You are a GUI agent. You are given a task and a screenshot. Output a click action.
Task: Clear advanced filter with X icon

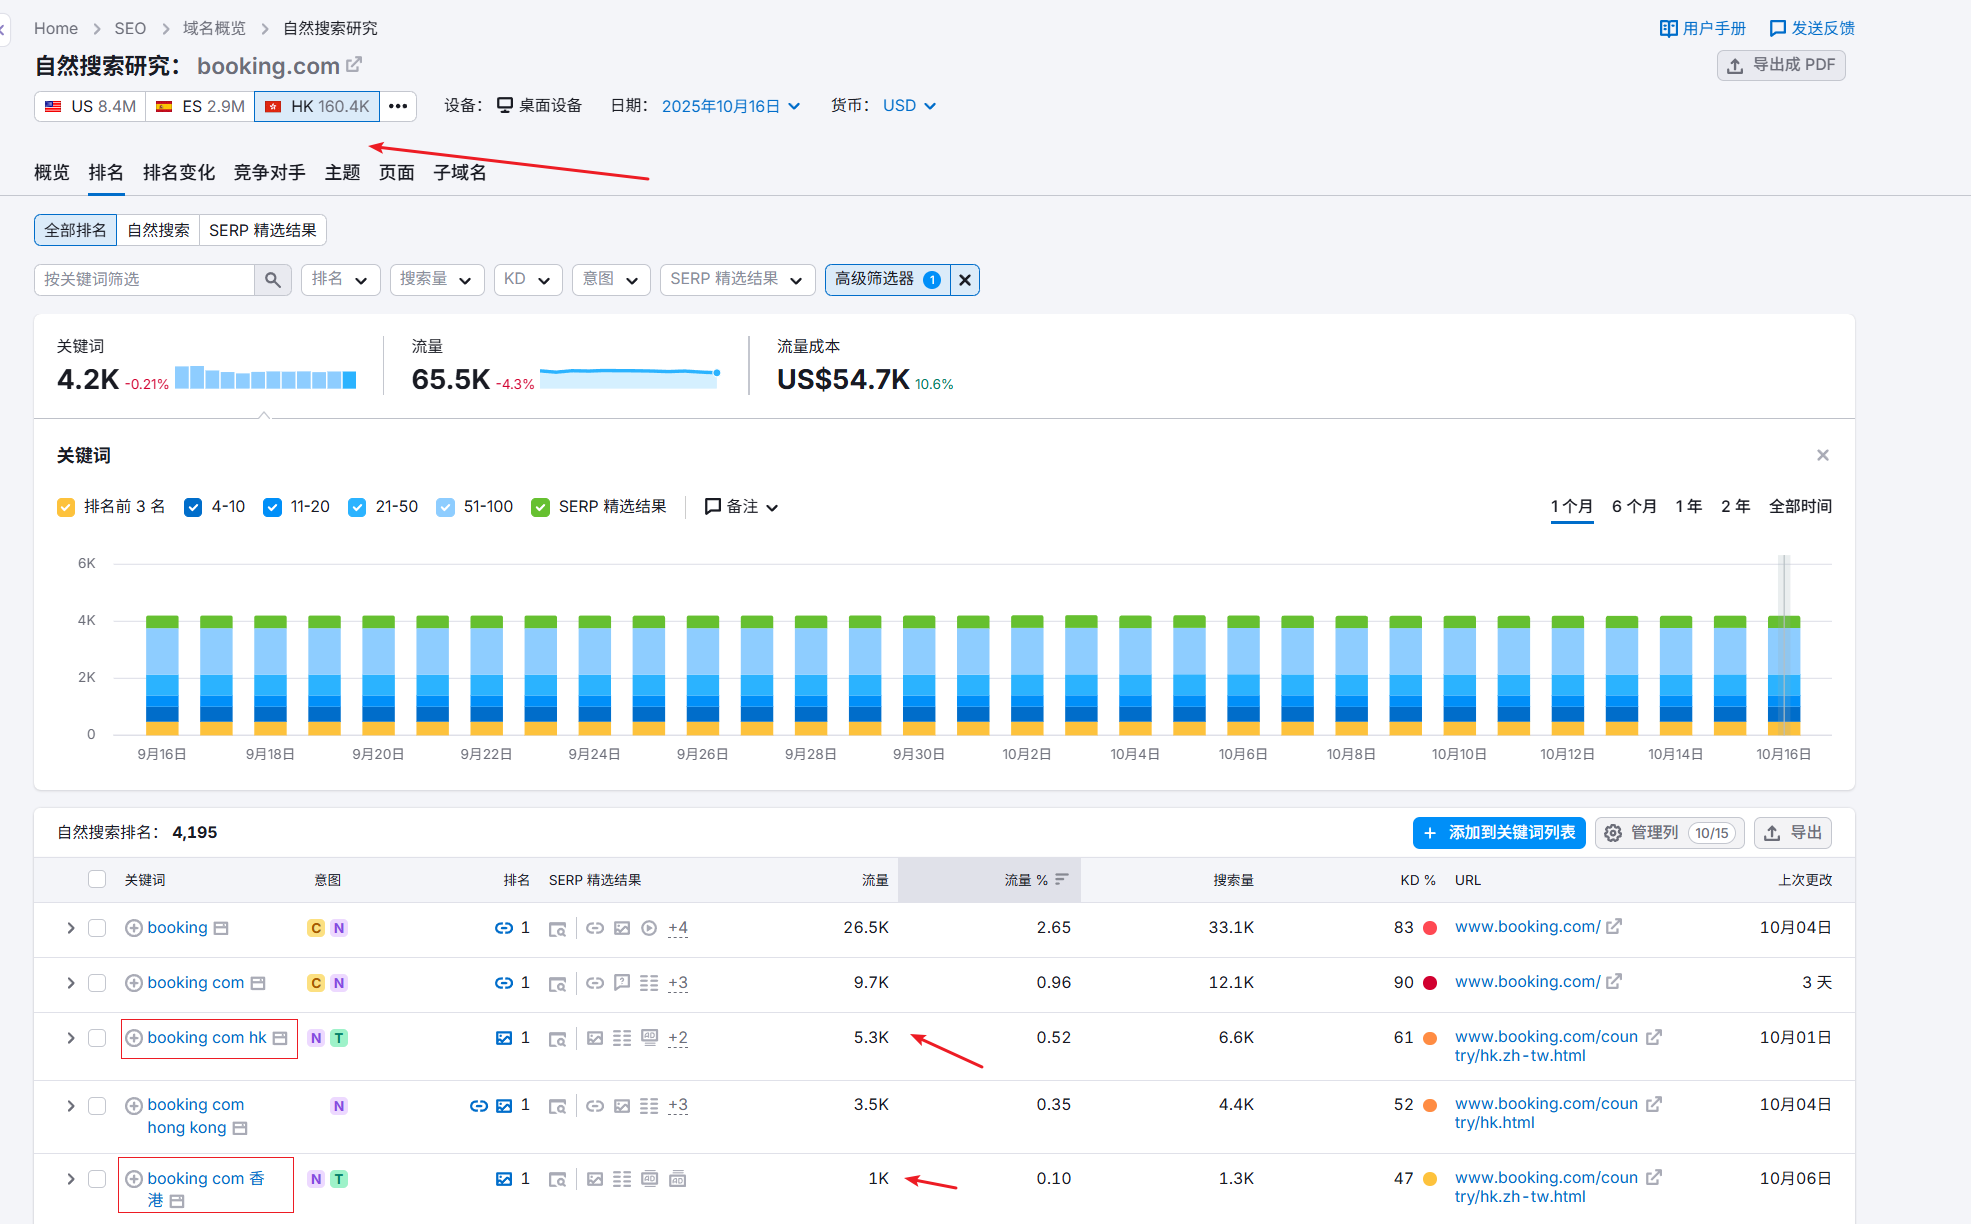964,280
